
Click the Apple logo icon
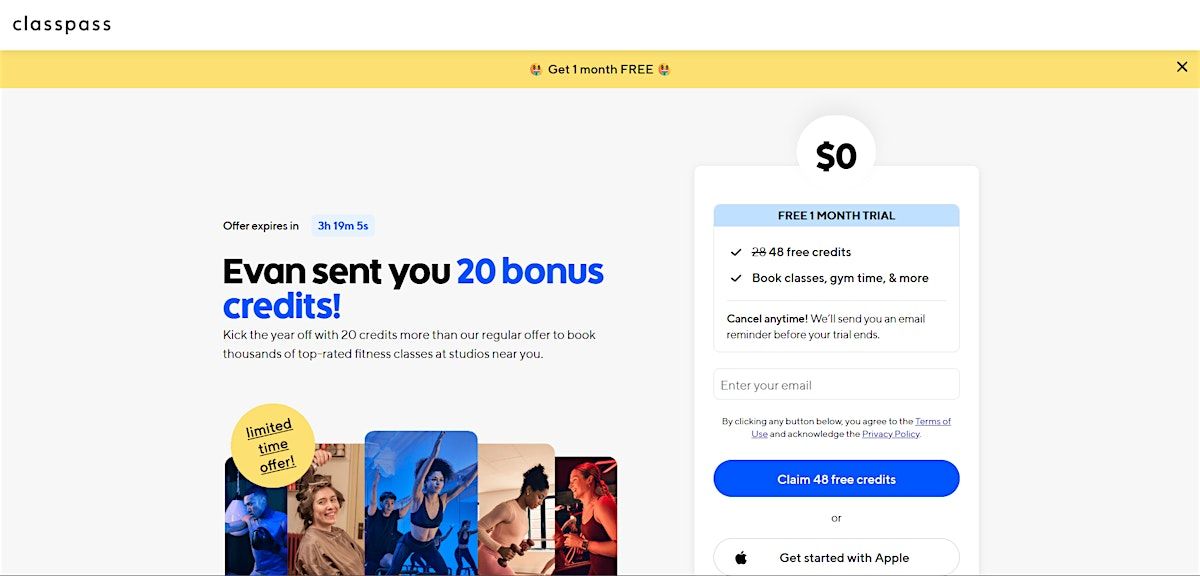point(741,558)
